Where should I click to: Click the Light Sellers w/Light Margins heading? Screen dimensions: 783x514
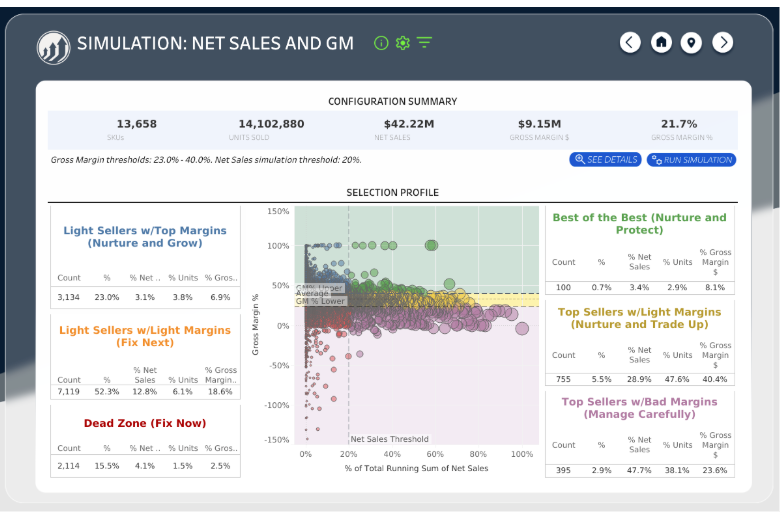(x=145, y=336)
